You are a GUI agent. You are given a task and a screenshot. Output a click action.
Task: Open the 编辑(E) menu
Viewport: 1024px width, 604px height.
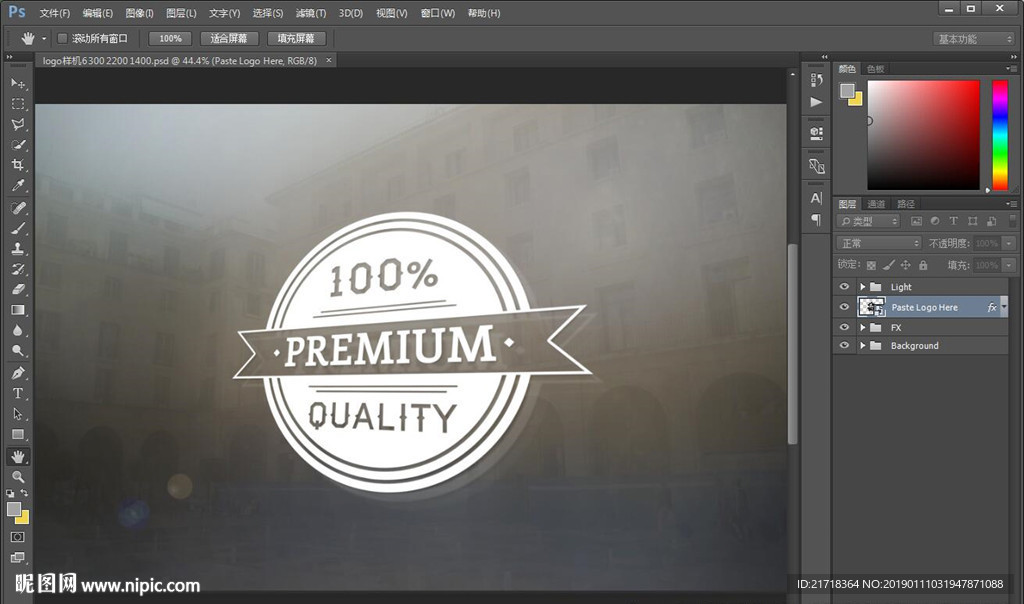[x=98, y=13]
